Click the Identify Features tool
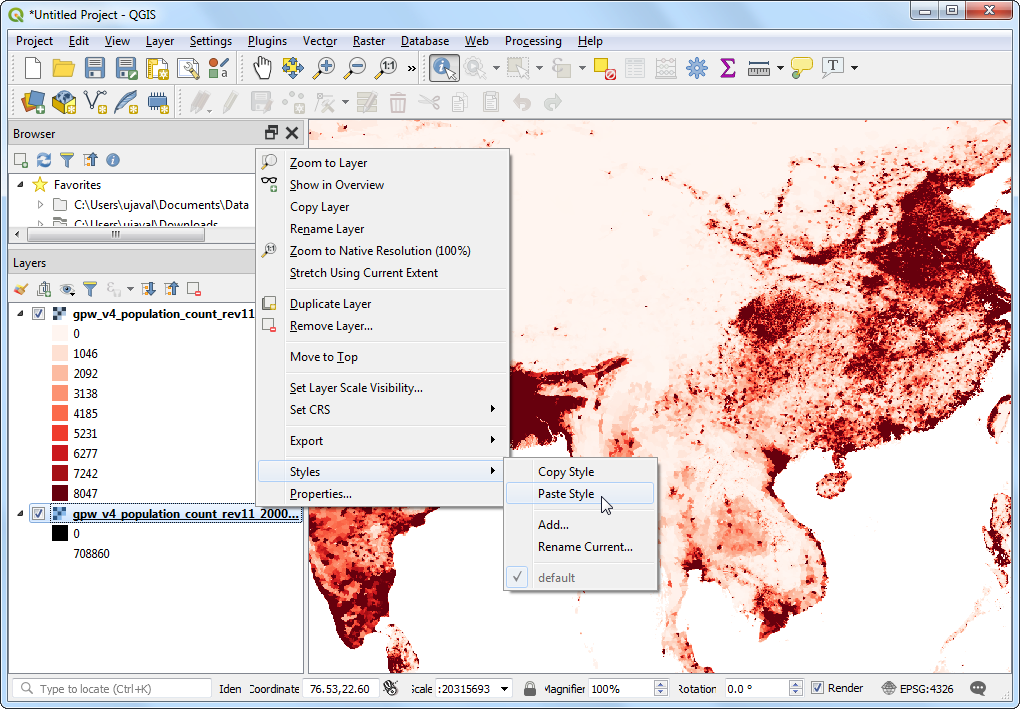Screen dimensions: 1020x709 point(444,68)
